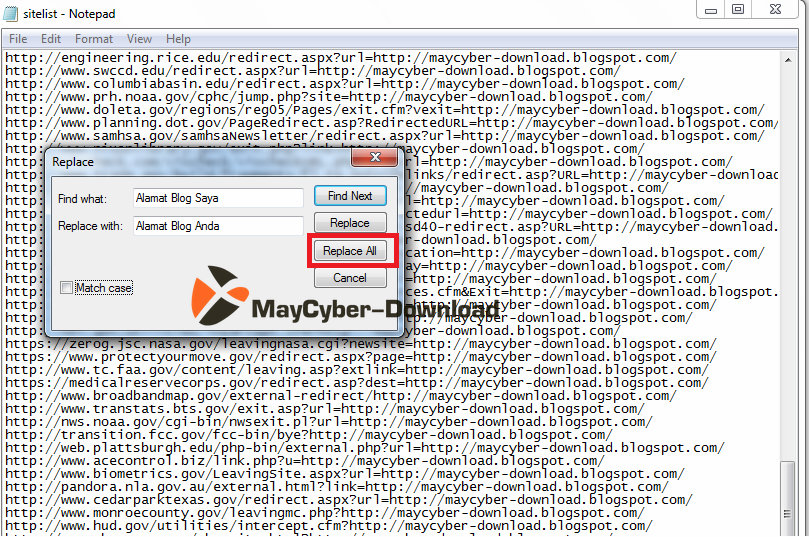Minimize the Notepad window

click(711, 9)
